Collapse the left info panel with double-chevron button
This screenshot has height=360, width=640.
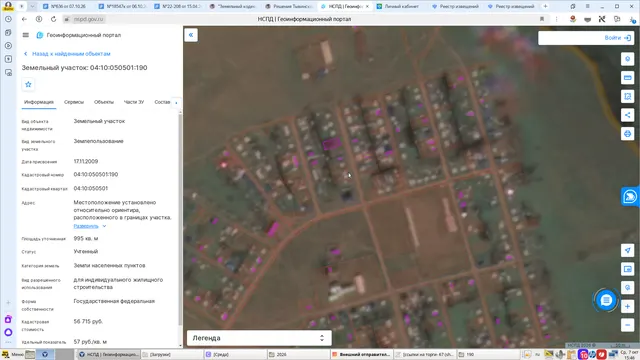point(191,35)
